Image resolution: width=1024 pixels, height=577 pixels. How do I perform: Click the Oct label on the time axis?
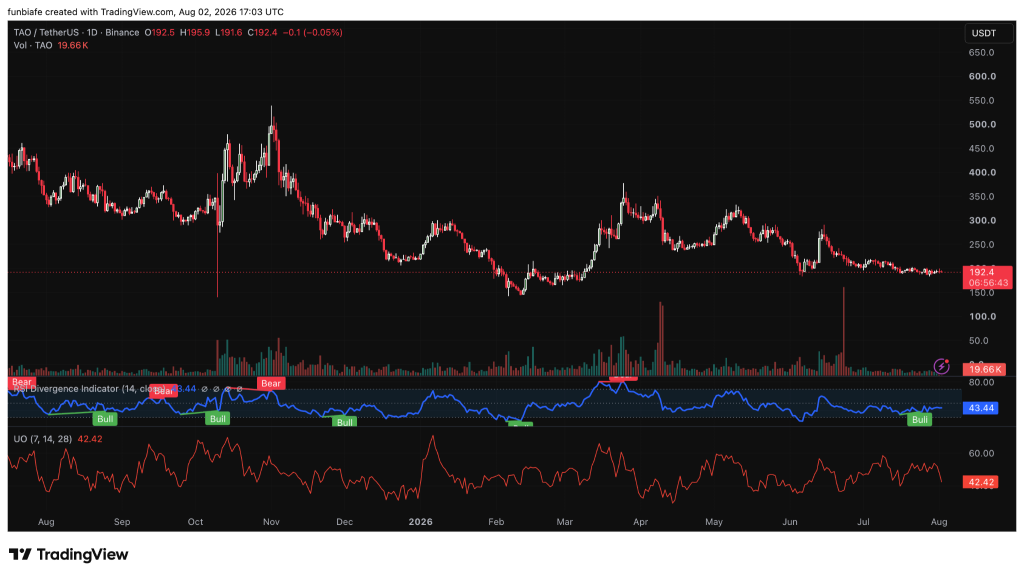(x=195, y=522)
